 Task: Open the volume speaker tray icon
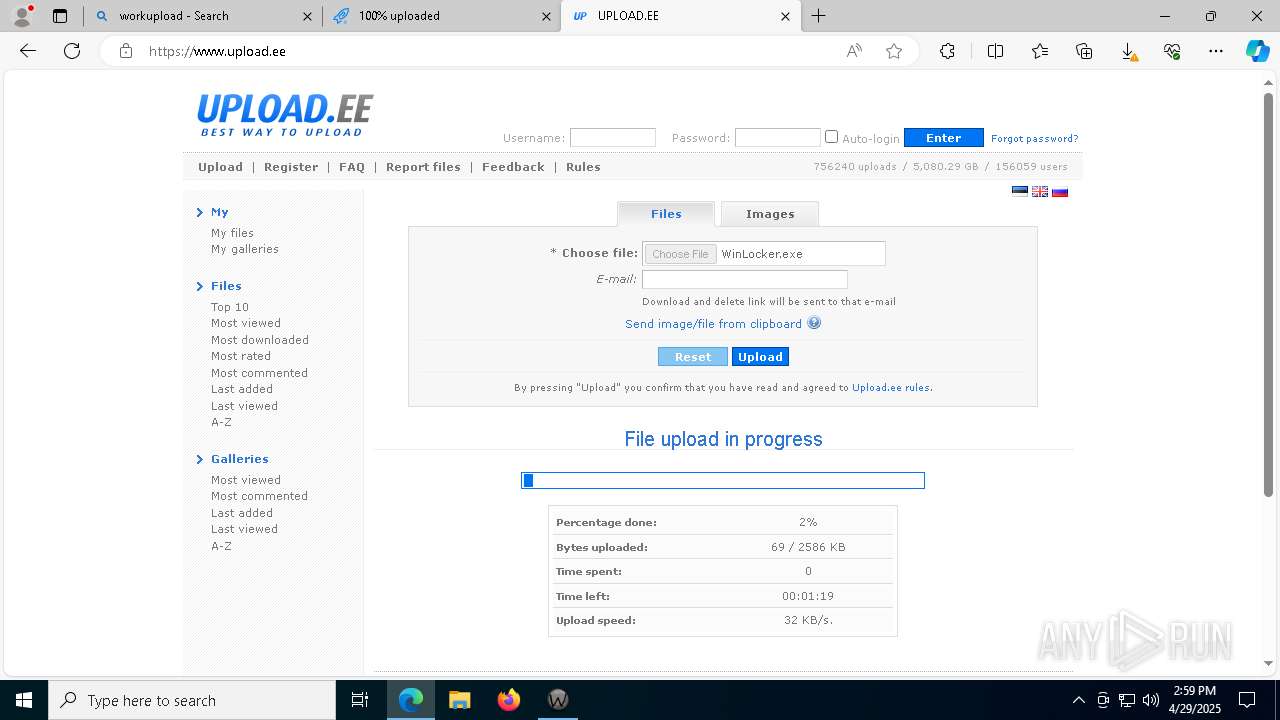point(1150,700)
